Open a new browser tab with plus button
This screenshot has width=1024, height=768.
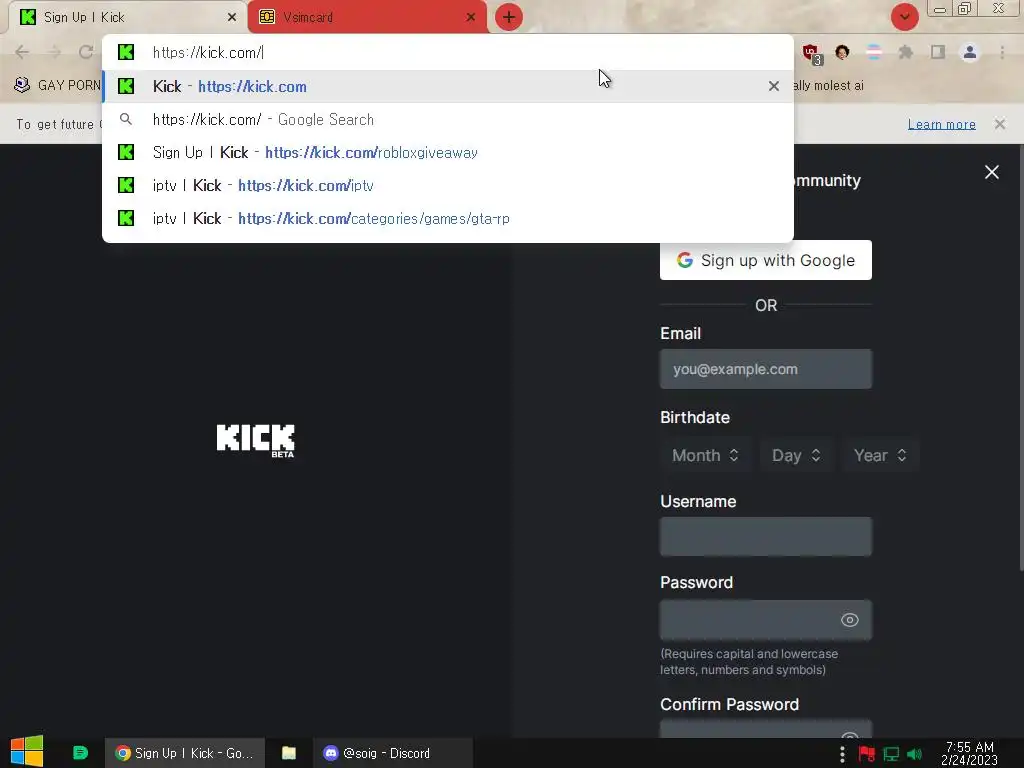click(x=509, y=17)
